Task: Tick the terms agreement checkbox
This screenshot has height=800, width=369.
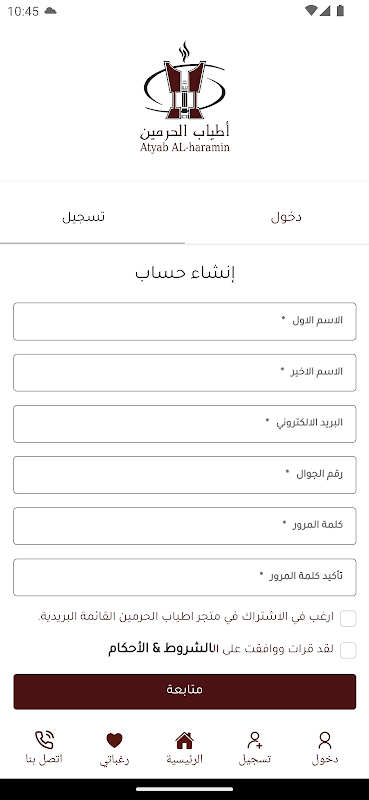Action: pyautogui.click(x=348, y=651)
